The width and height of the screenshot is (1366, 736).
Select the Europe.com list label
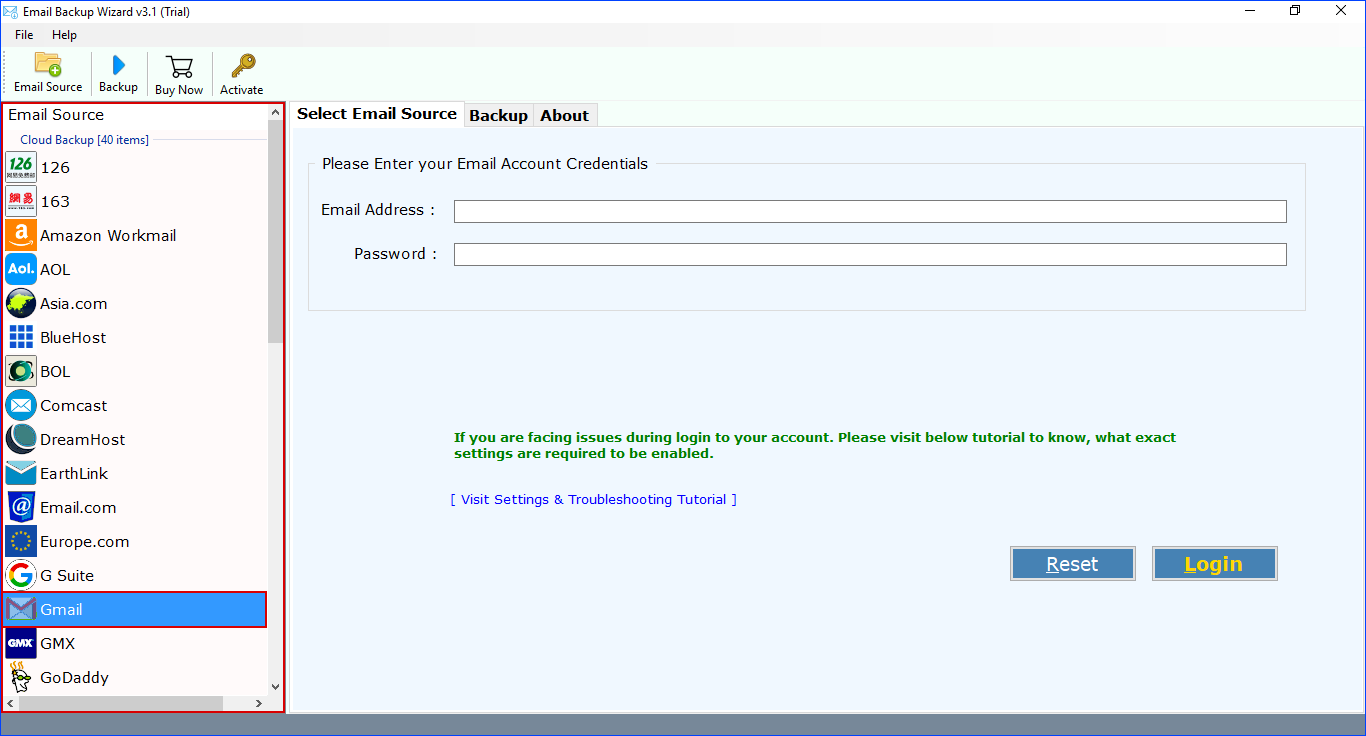[85, 541]
